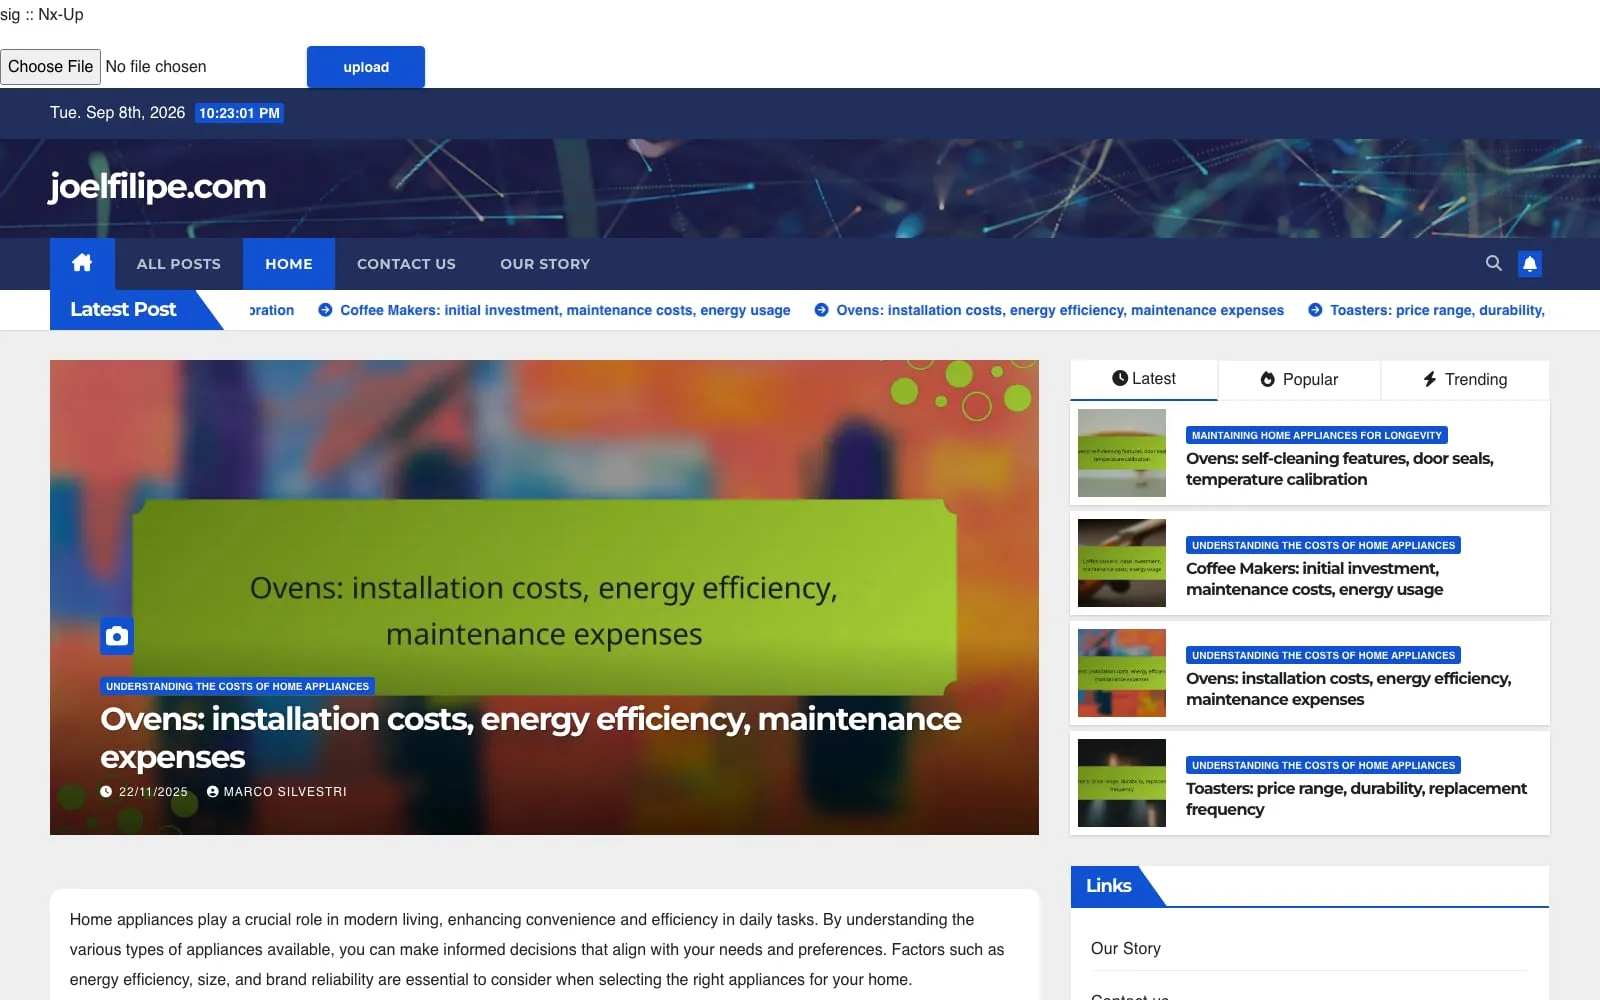Open featured post title about Ovens installation
This screenshot has height=1000, width=1600.
coord(531,738)
